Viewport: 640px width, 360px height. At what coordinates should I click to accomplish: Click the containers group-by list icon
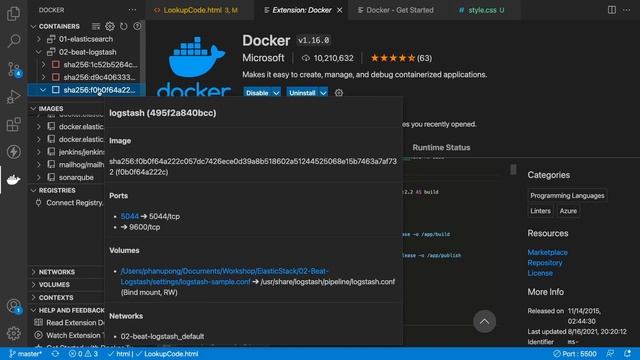[x=96, y=26]
